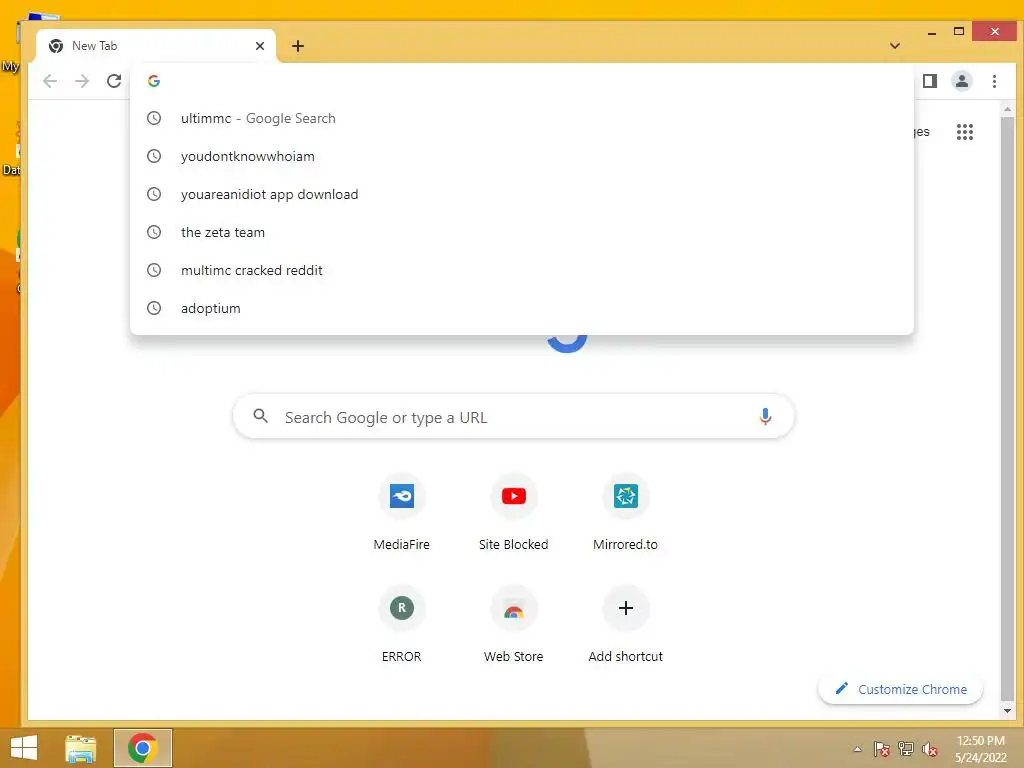This screenshot has height=768, width=1024.
Task: Click the omnibox address field
Action: (522, 81)
